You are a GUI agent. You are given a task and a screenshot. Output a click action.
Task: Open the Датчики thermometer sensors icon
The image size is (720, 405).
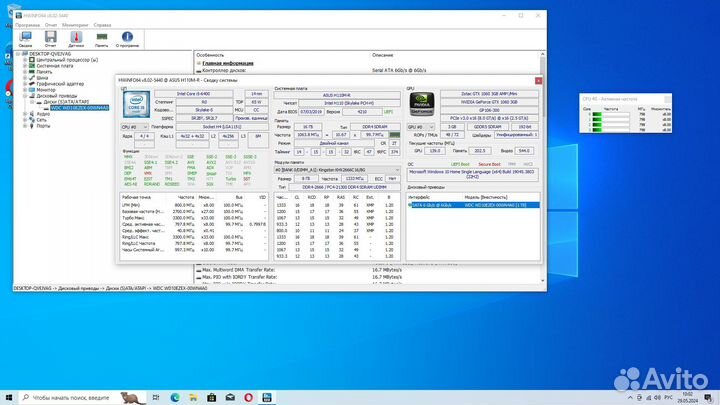(76, 39)
